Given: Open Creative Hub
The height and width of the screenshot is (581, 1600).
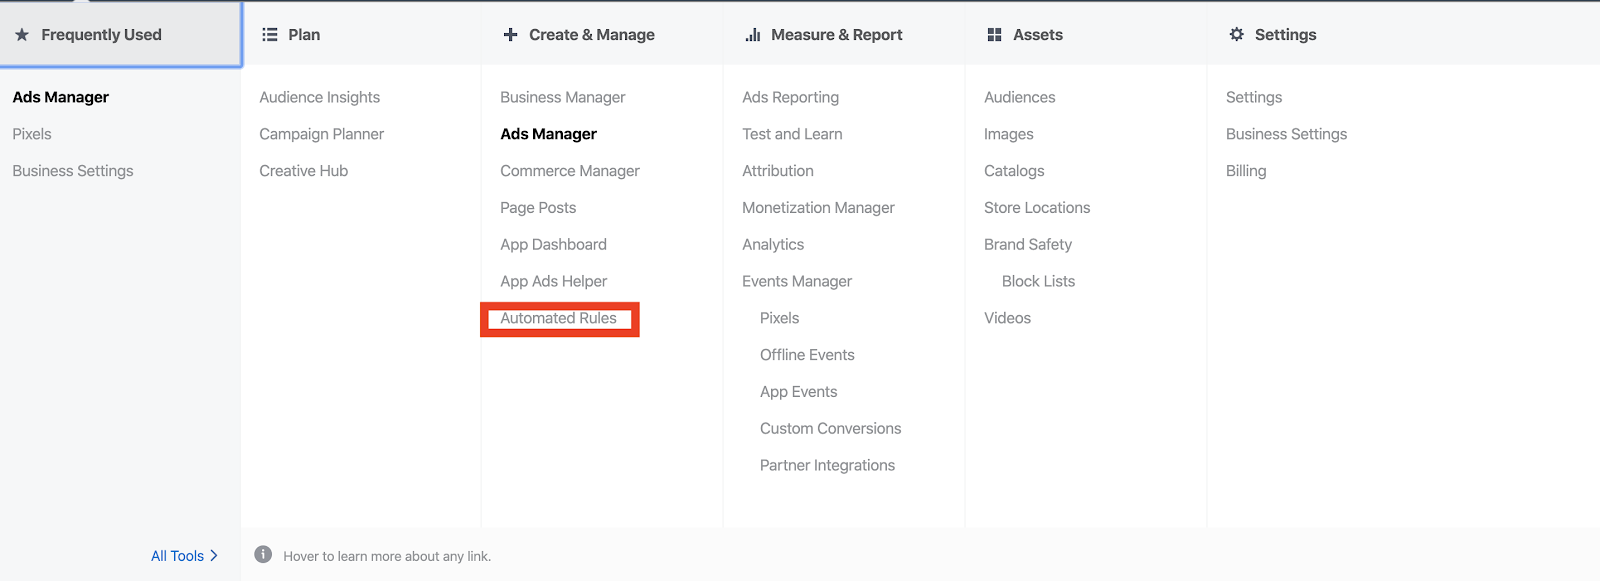Looking at the screenshot, I should pos(304,171).
